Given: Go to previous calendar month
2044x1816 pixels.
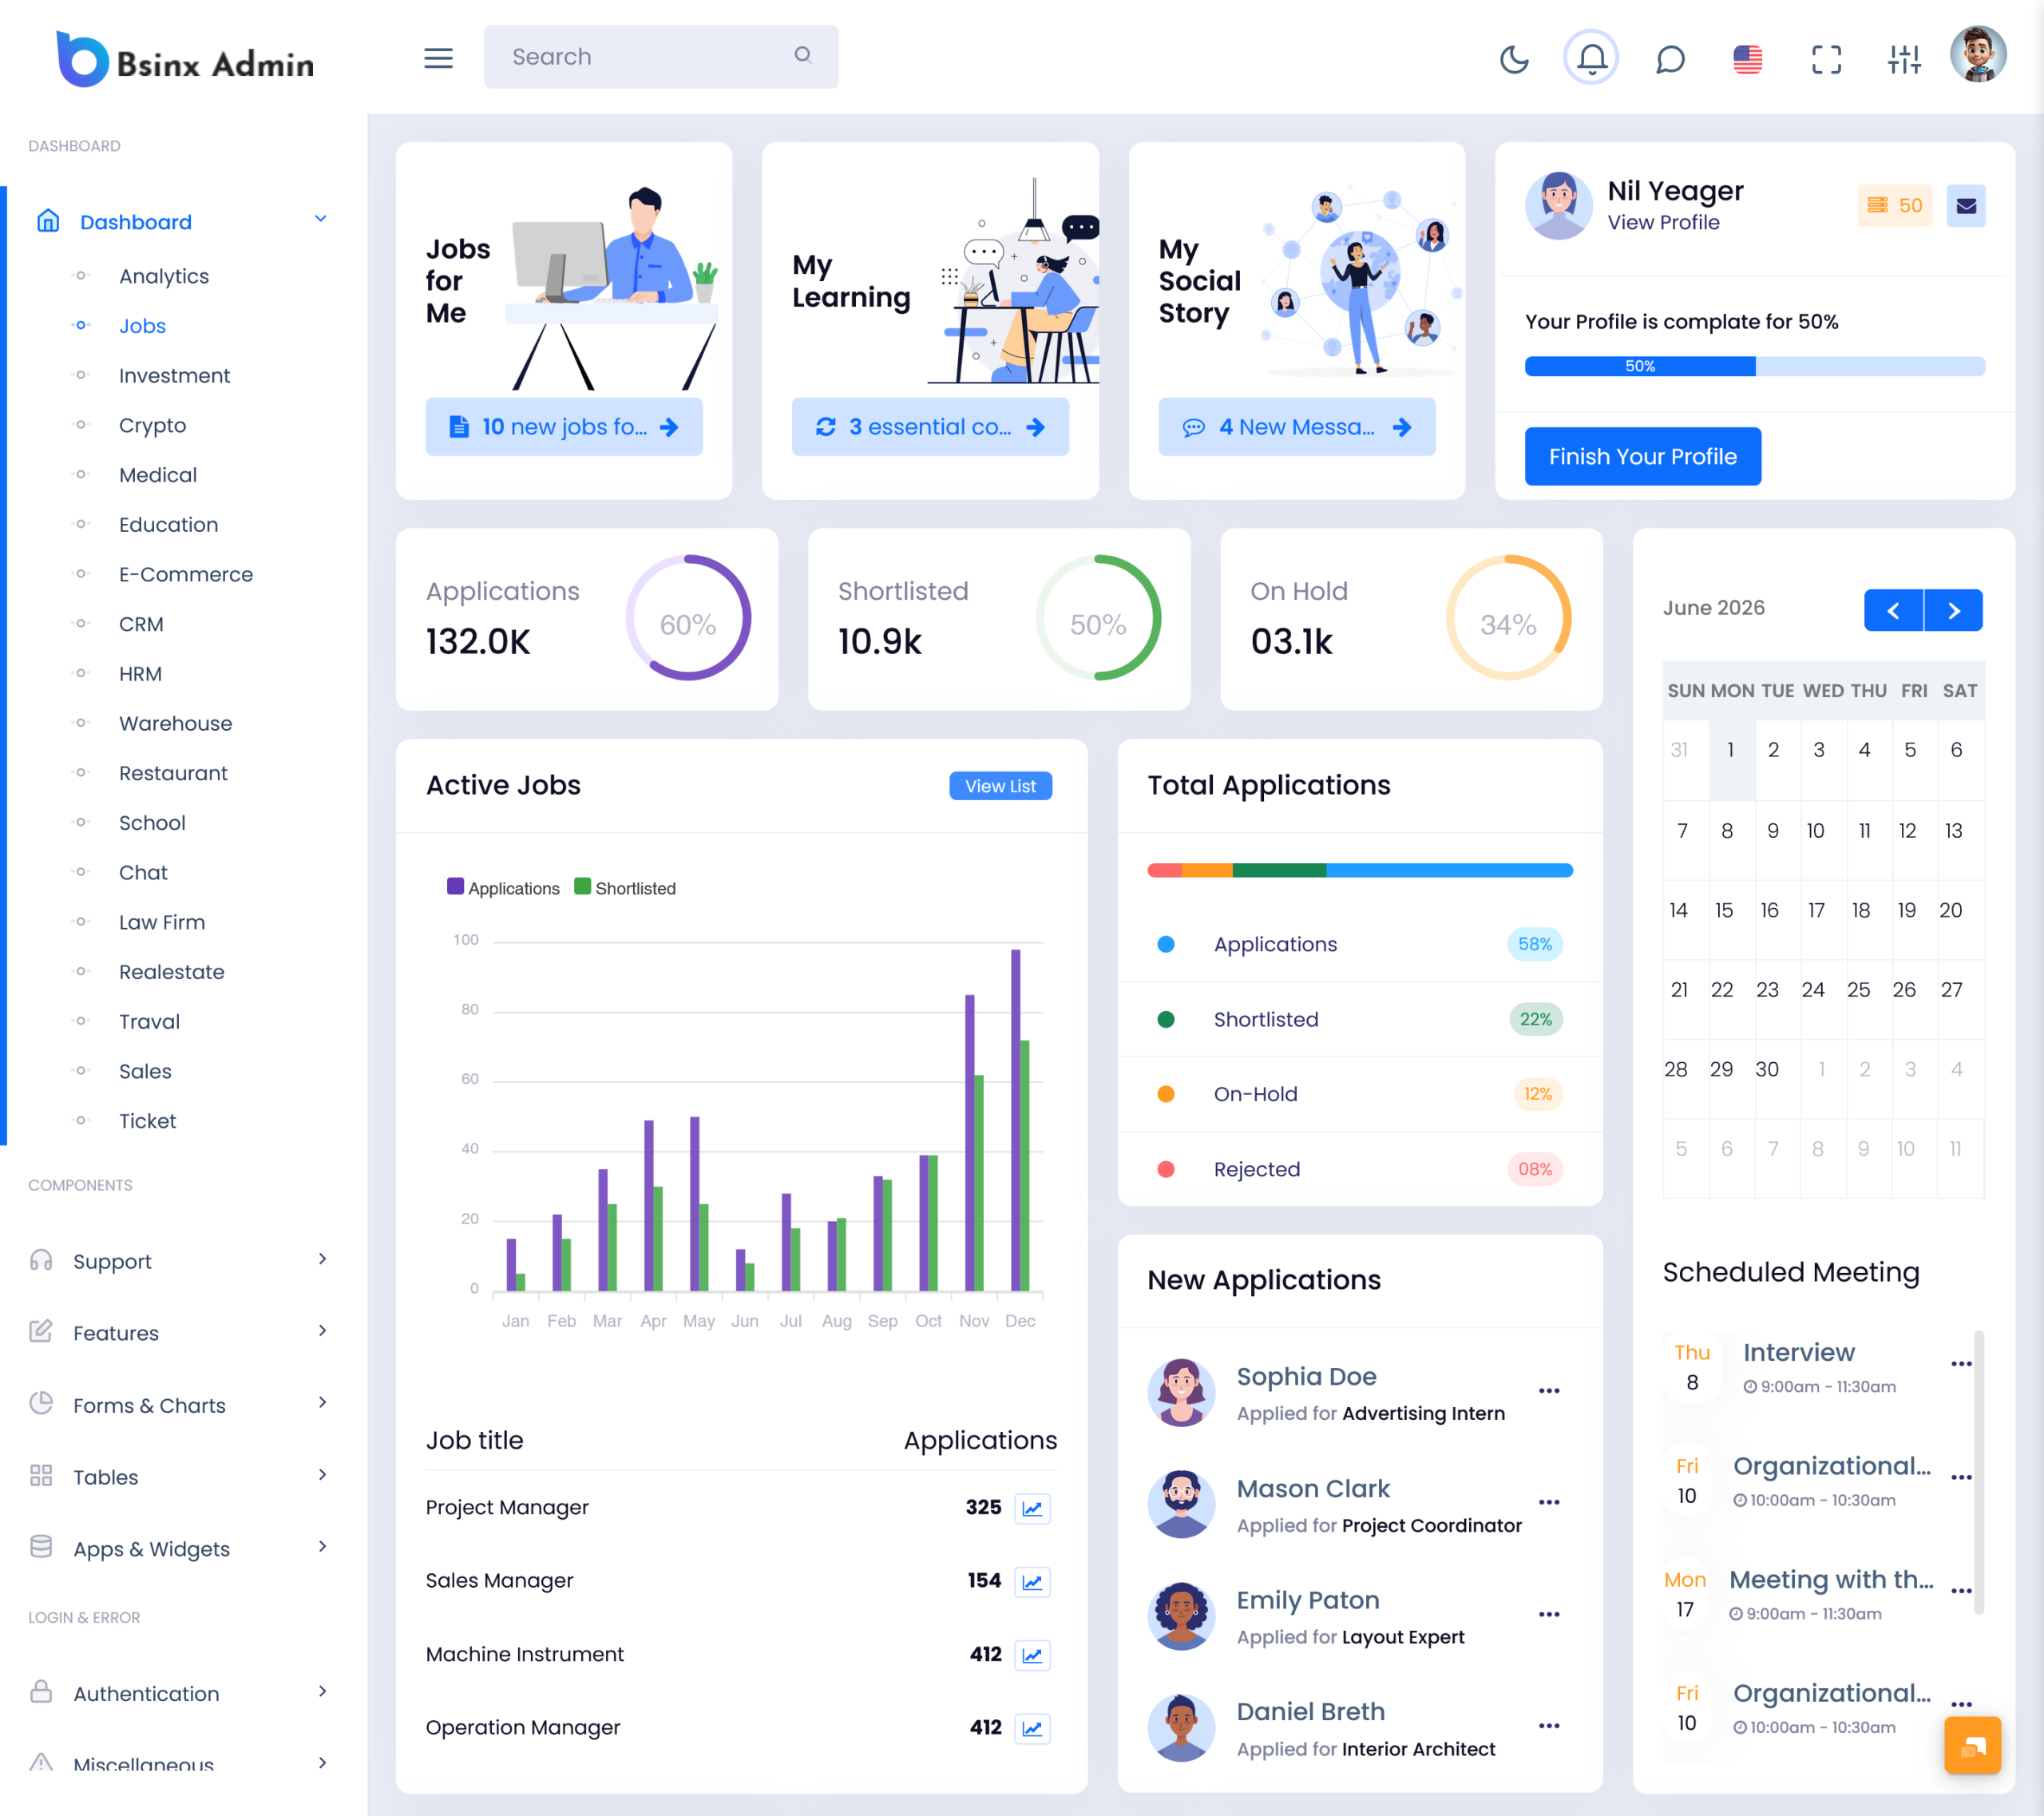Looking at the screenshot, I should coord(1893,611).
